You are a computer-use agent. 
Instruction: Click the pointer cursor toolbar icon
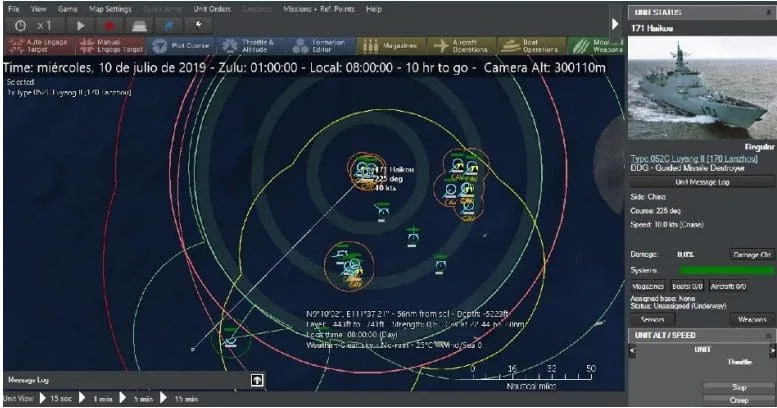coord(198,25)
